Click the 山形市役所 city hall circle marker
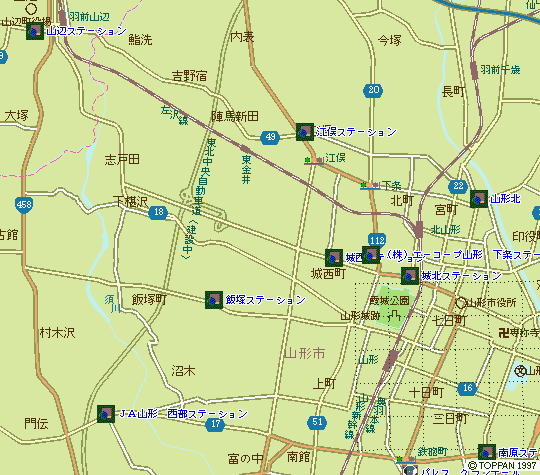Viewport: 540px width, 475px height. click(461, 303)
